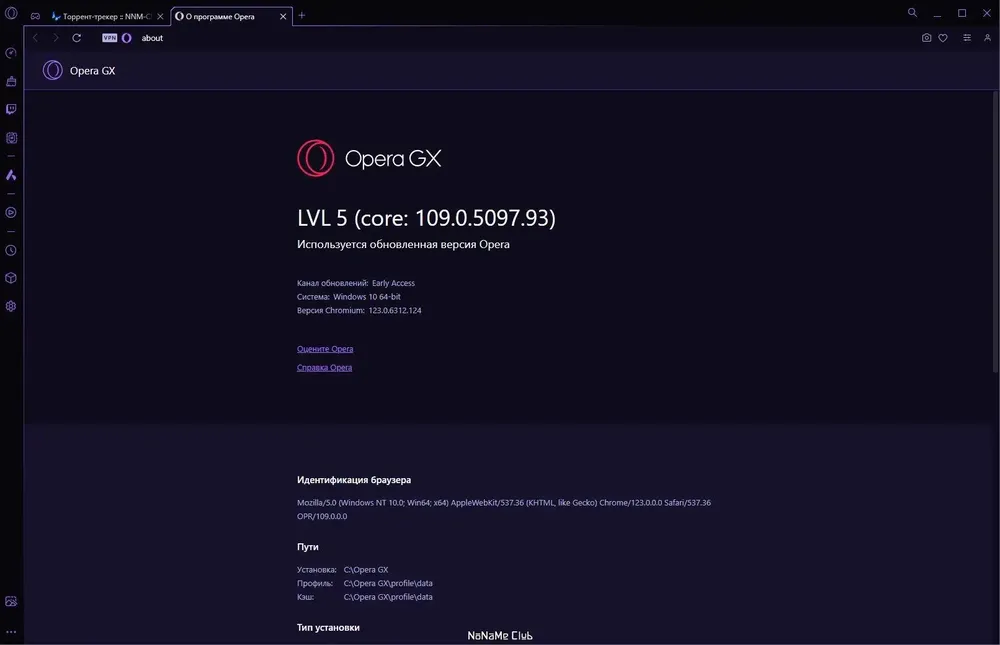
Task: Toggle the VPN badge in address bar
Action: (110, 38)
